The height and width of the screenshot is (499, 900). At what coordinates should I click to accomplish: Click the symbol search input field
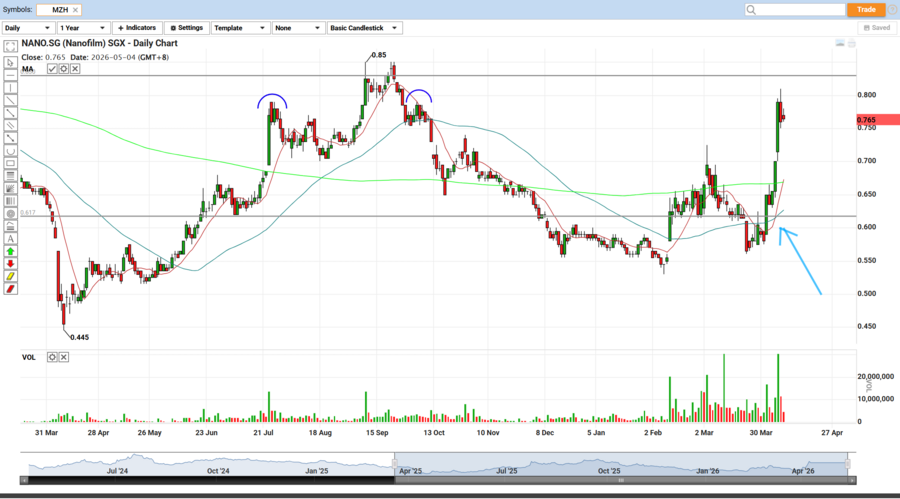point(793,9)
